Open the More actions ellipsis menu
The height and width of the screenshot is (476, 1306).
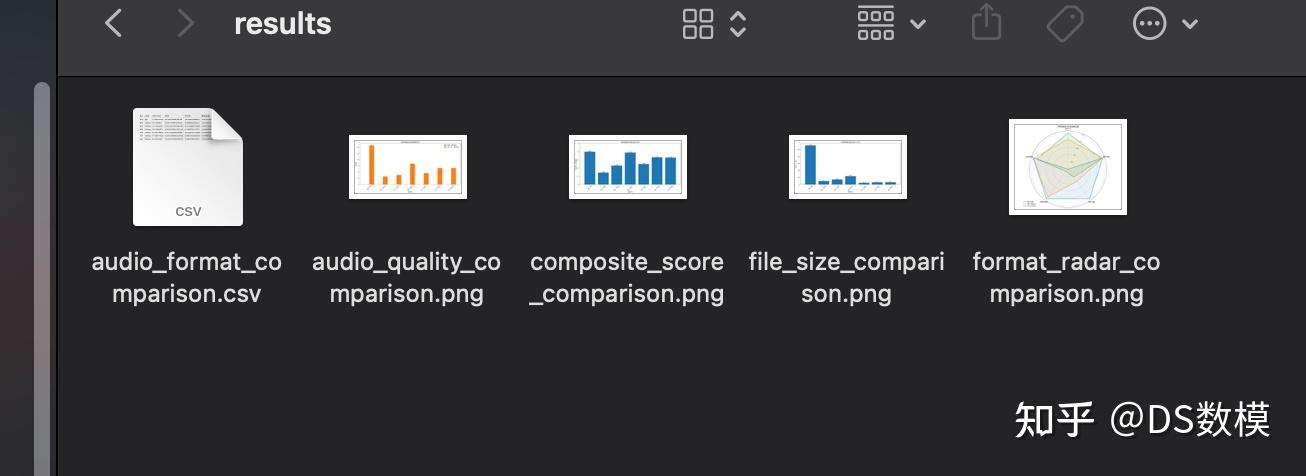pos(1149,24)
